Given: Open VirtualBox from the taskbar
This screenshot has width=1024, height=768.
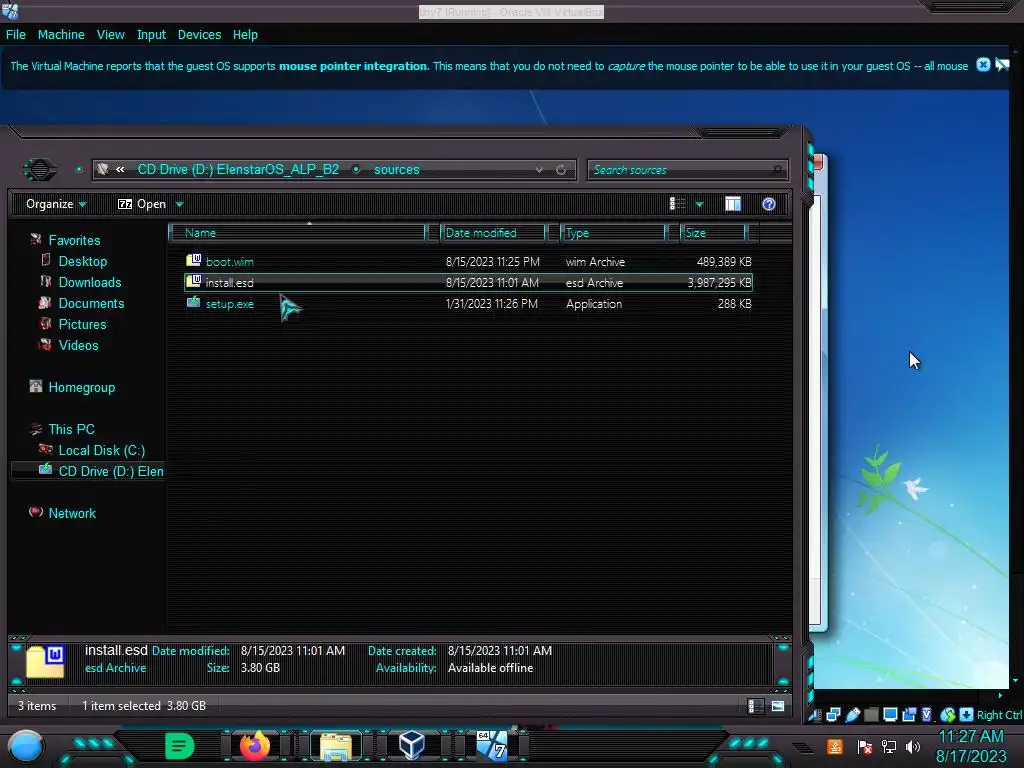Looking at the screenshot, I should click(x=411, y=745).
